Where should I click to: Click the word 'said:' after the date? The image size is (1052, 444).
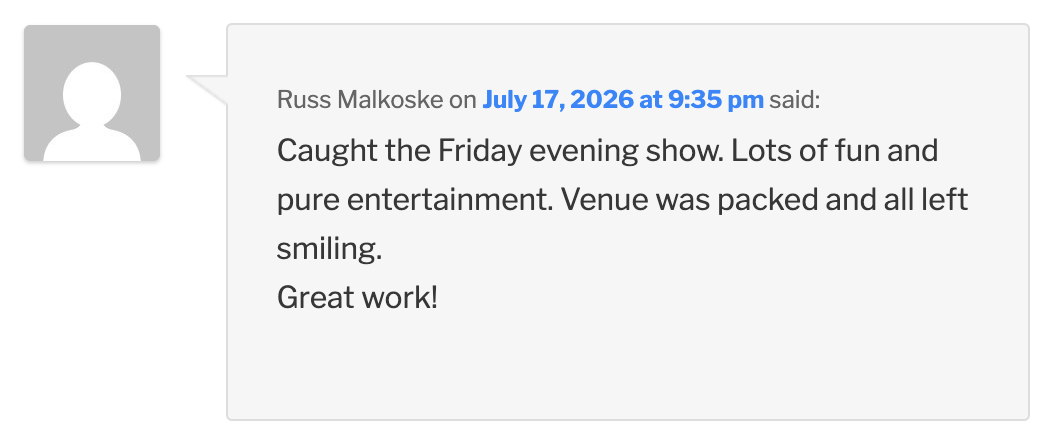pos(794,101)
